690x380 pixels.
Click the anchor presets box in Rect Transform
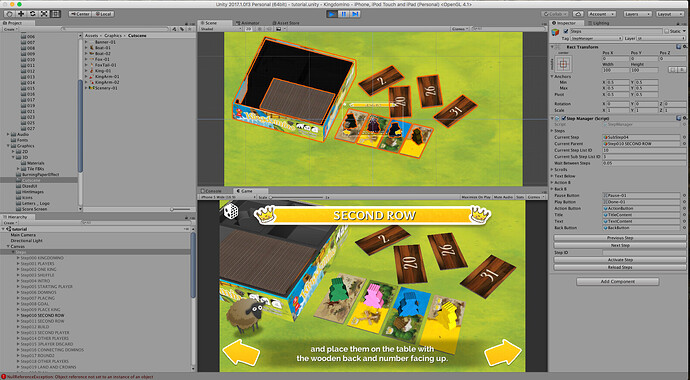coord(563,64)
